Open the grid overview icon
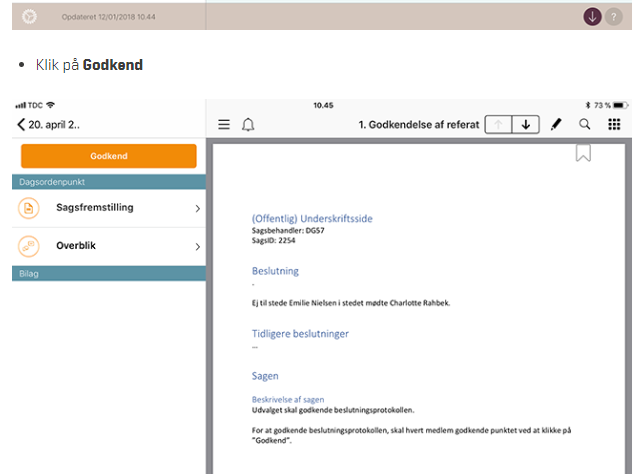The height and width of the screenshot is (474, 638). pos(614,125)
